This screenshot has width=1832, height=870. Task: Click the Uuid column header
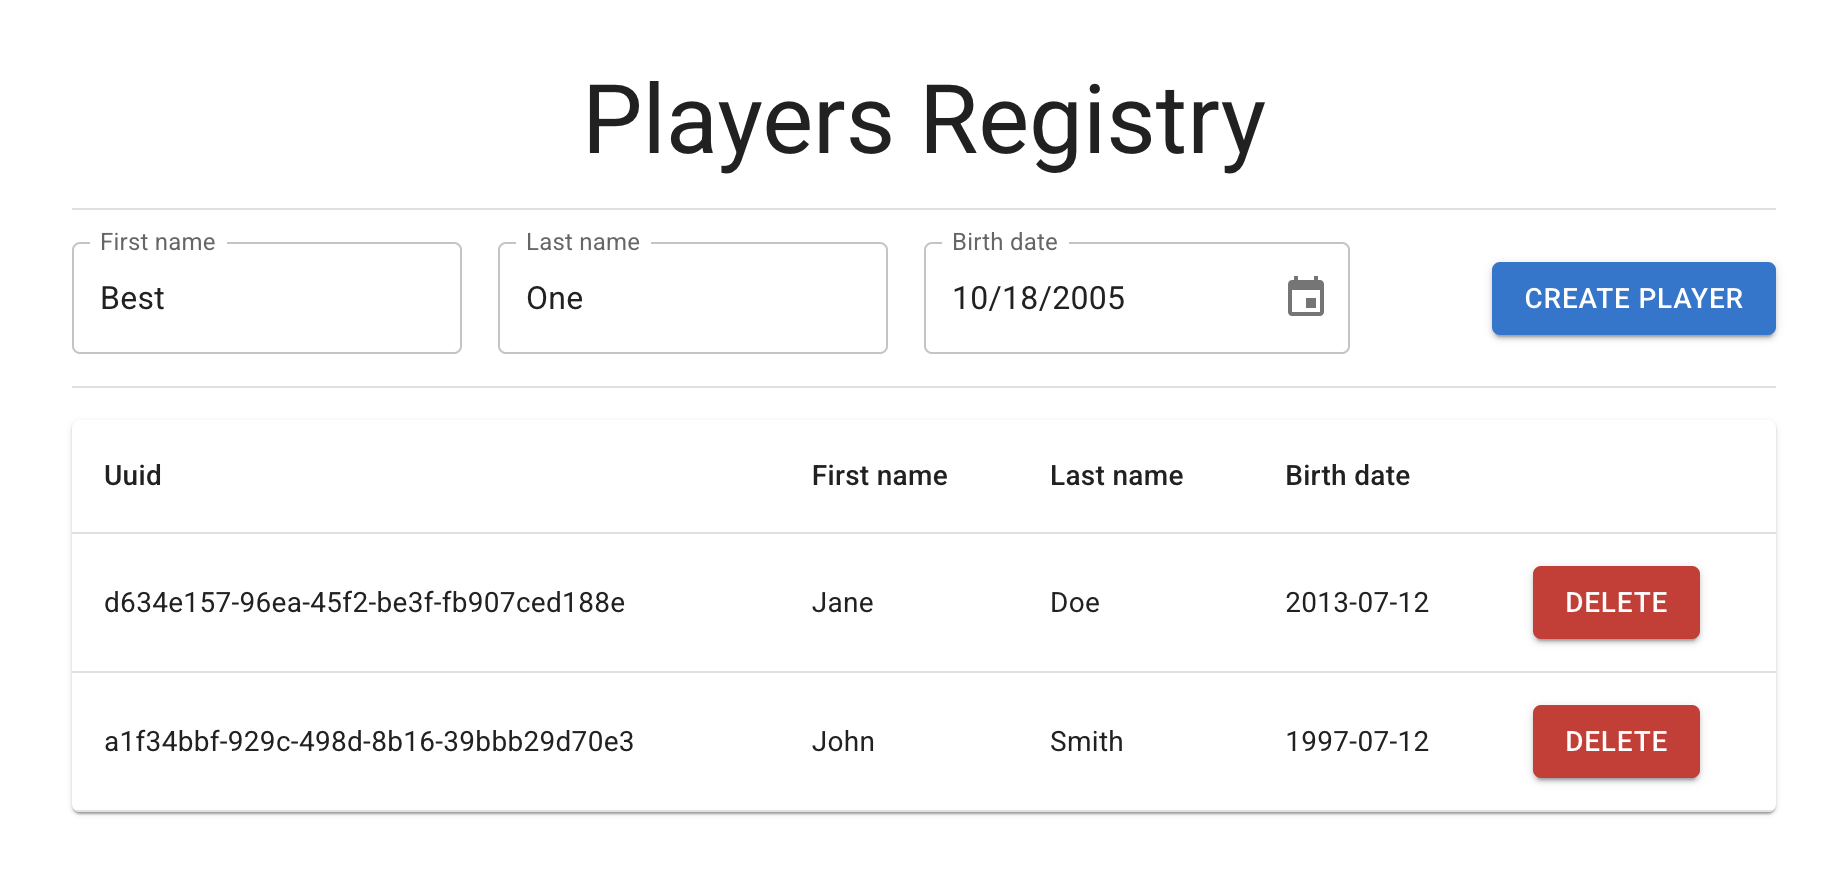click(x=132, y=475)
